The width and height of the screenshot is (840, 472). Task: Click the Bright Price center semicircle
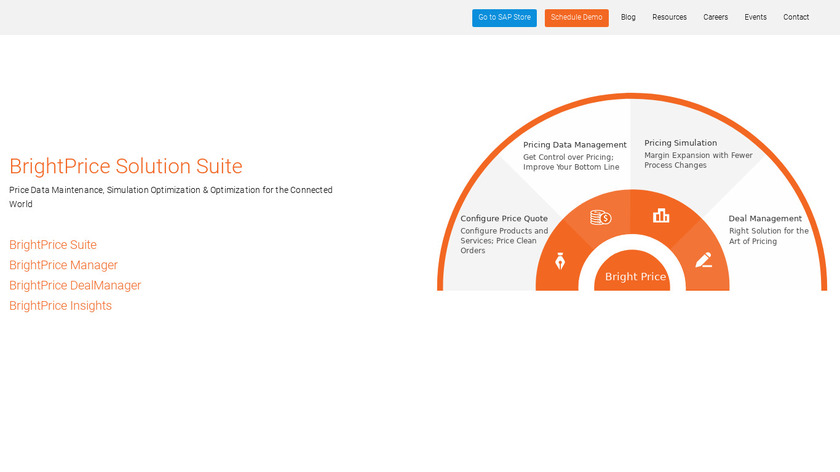point(632,271)
